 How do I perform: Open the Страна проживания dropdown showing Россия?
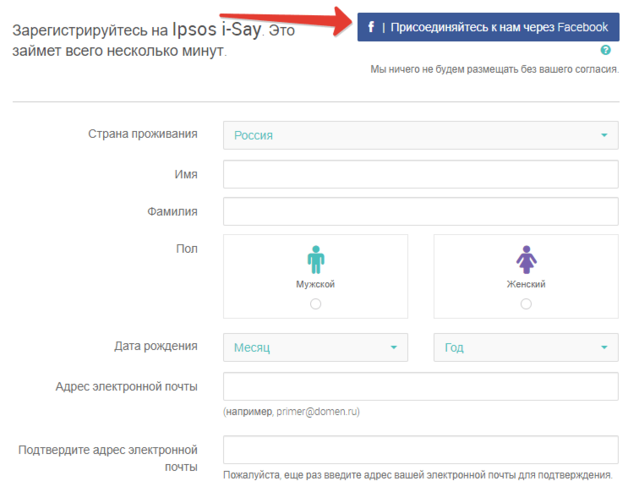[x=421, y=135]
